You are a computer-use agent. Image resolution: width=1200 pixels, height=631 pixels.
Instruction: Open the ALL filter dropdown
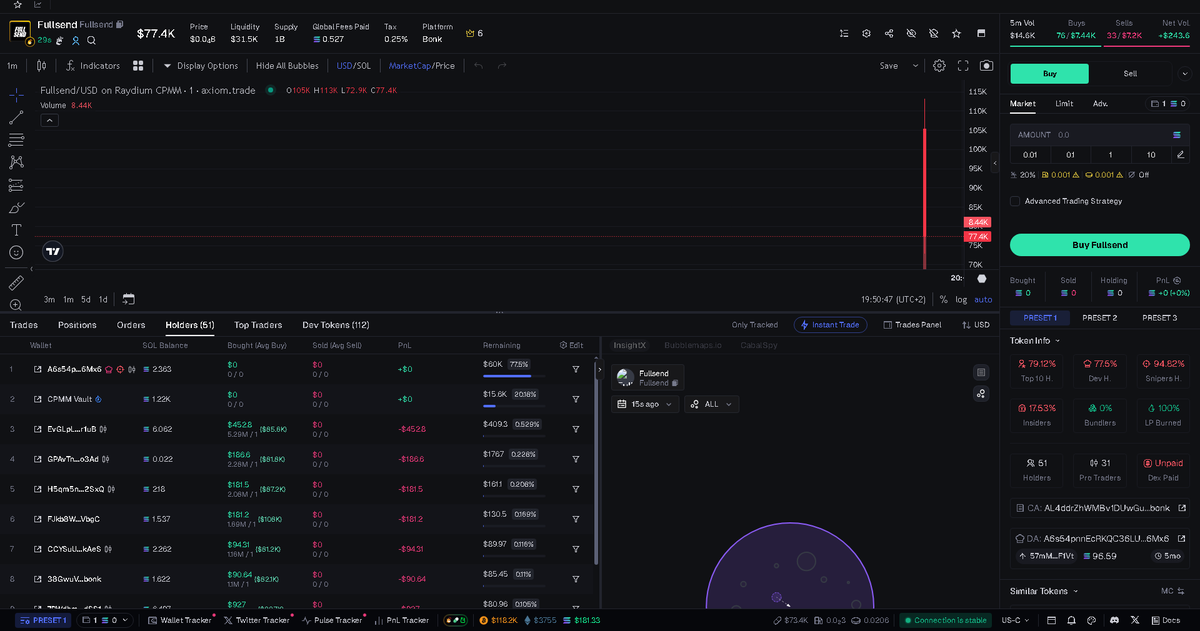coord(711,404)
